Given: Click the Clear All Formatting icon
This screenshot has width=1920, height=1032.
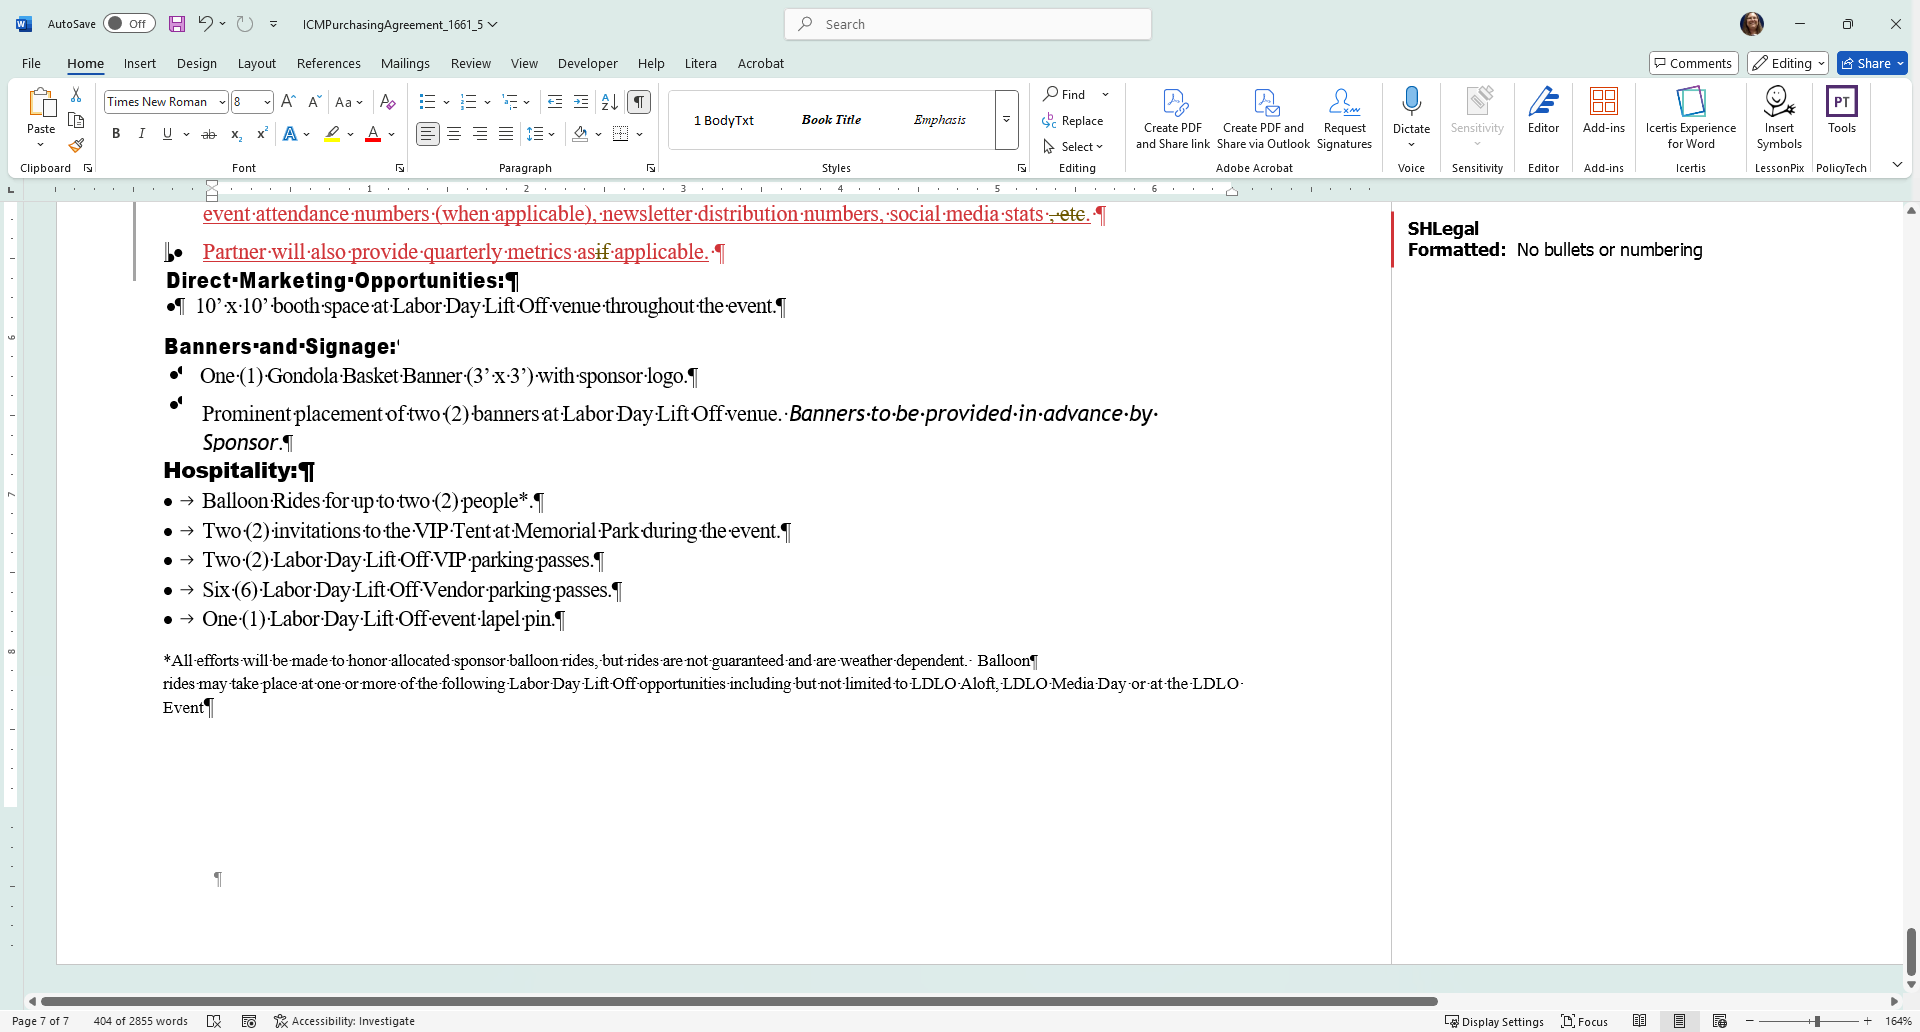Looking at the screenshot, I should [x=388, y=102].
